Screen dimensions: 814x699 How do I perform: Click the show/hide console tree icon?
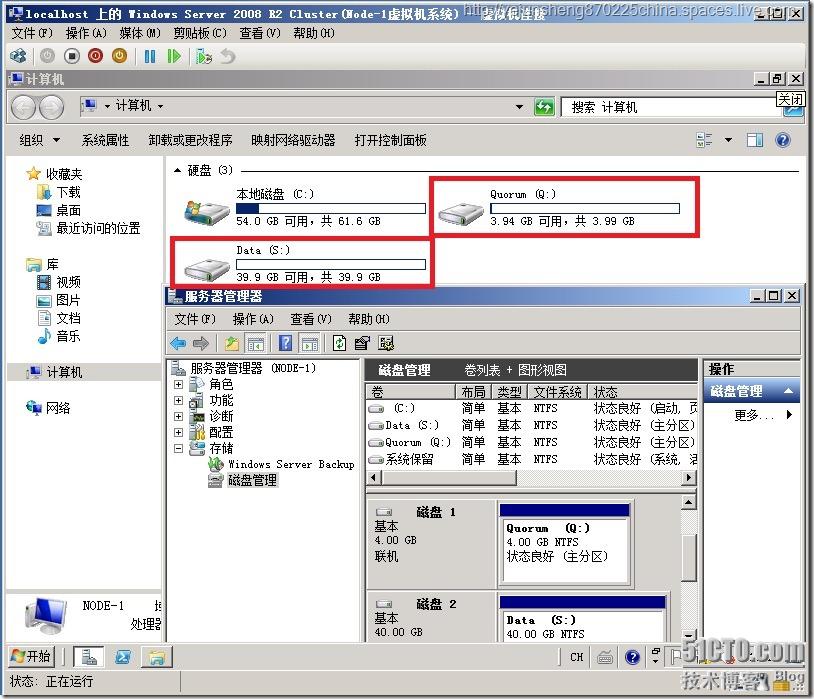coord(255,343)
